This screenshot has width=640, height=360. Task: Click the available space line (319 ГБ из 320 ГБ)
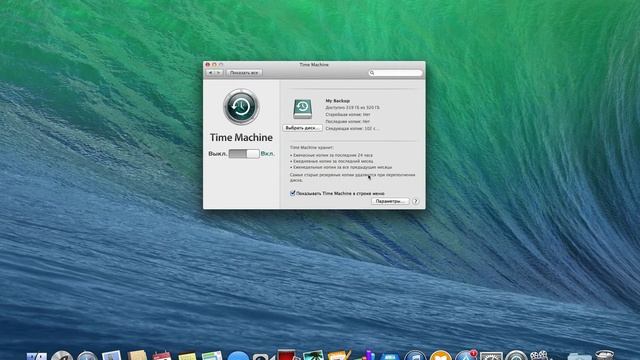(352, 107)
